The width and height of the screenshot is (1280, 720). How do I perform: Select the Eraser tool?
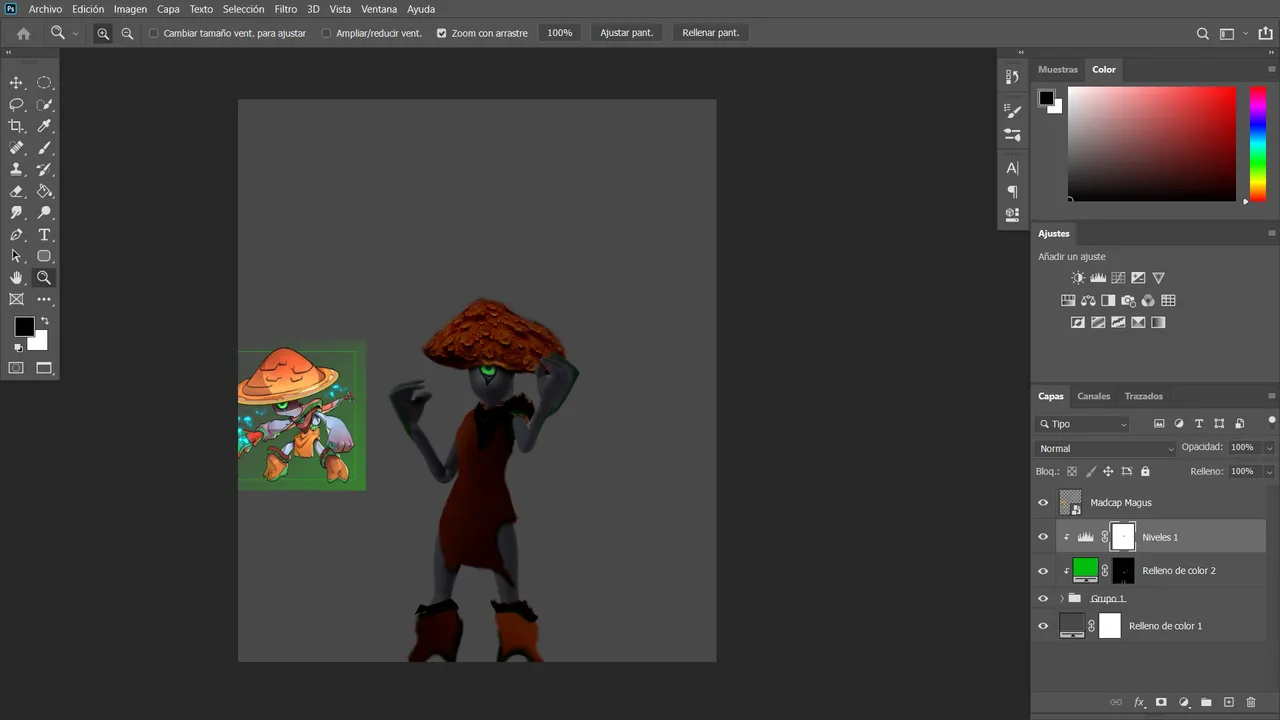[16, 191]
